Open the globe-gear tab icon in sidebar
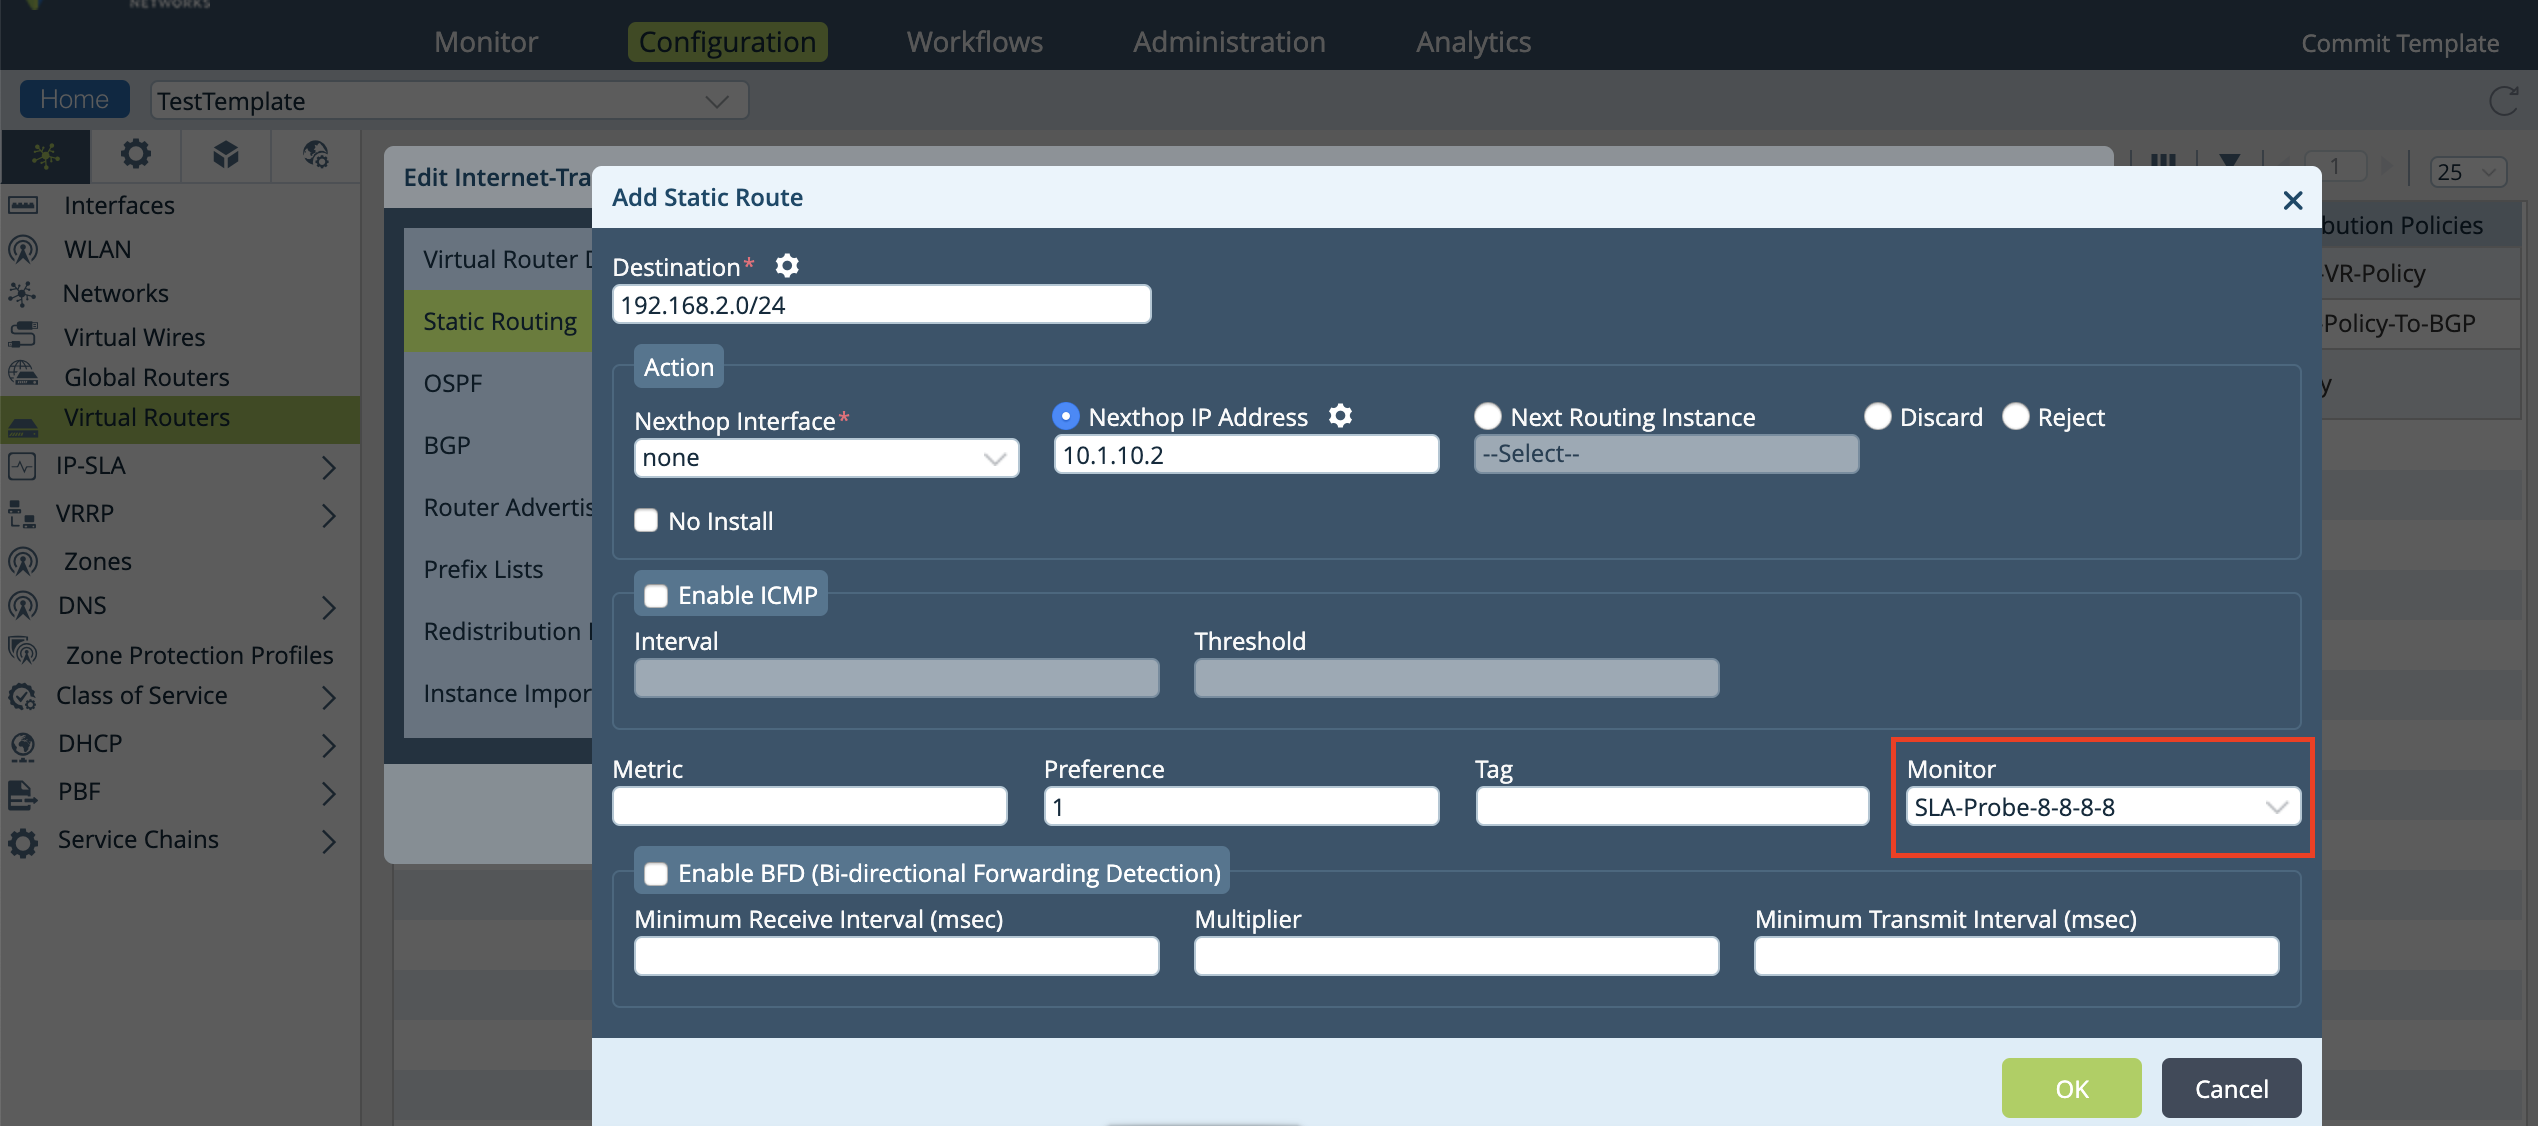 coord(316,155)
